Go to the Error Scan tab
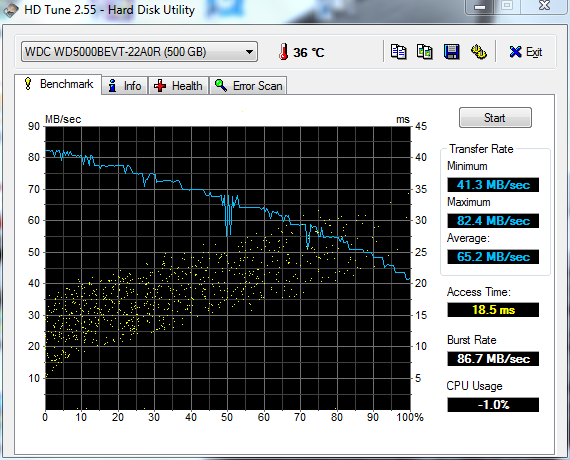 248,86
